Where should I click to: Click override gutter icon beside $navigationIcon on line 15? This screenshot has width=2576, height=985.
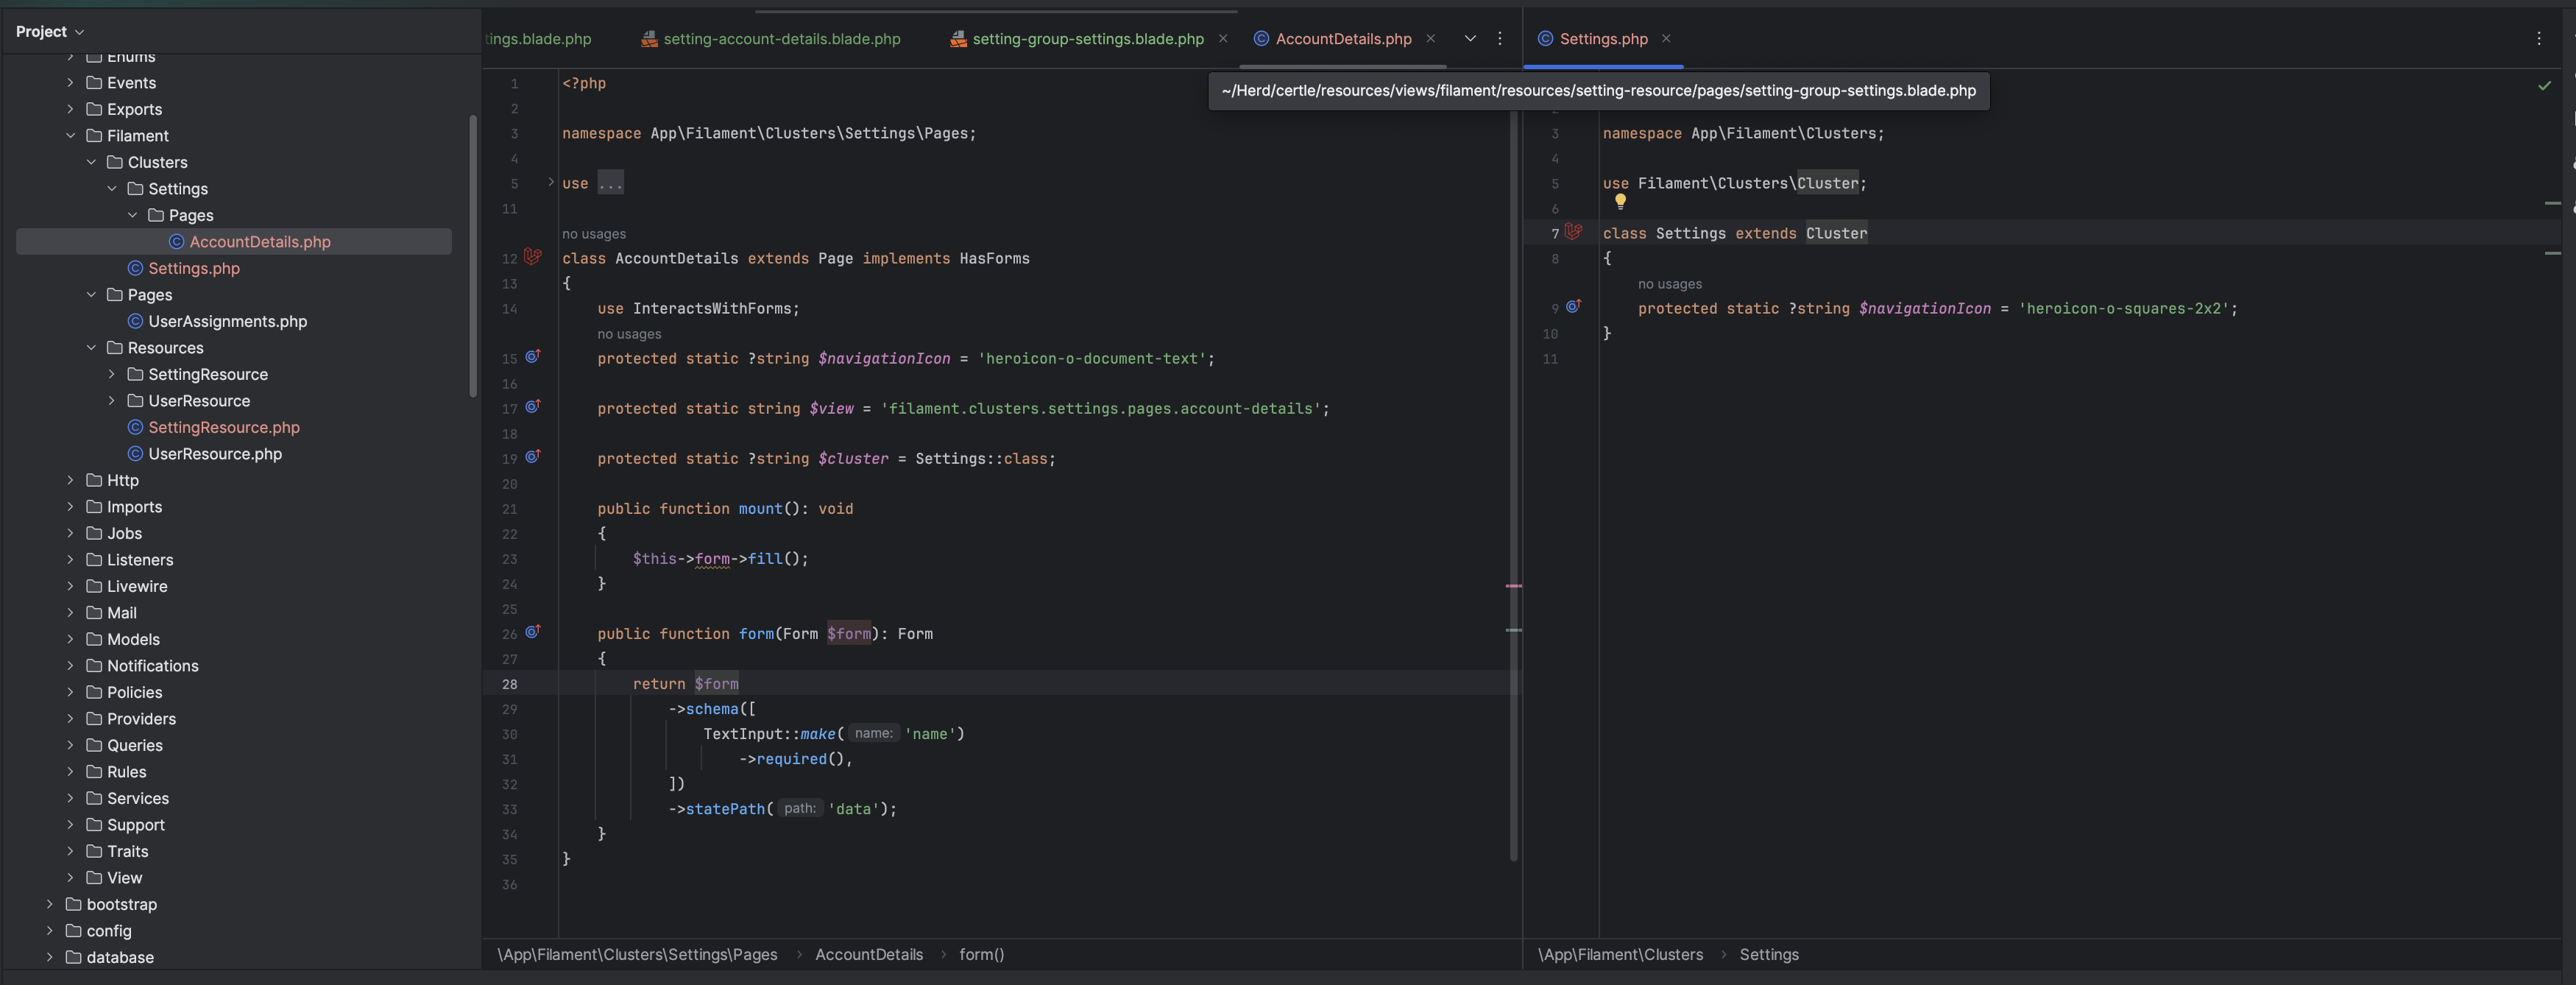(x=533, y=356)
